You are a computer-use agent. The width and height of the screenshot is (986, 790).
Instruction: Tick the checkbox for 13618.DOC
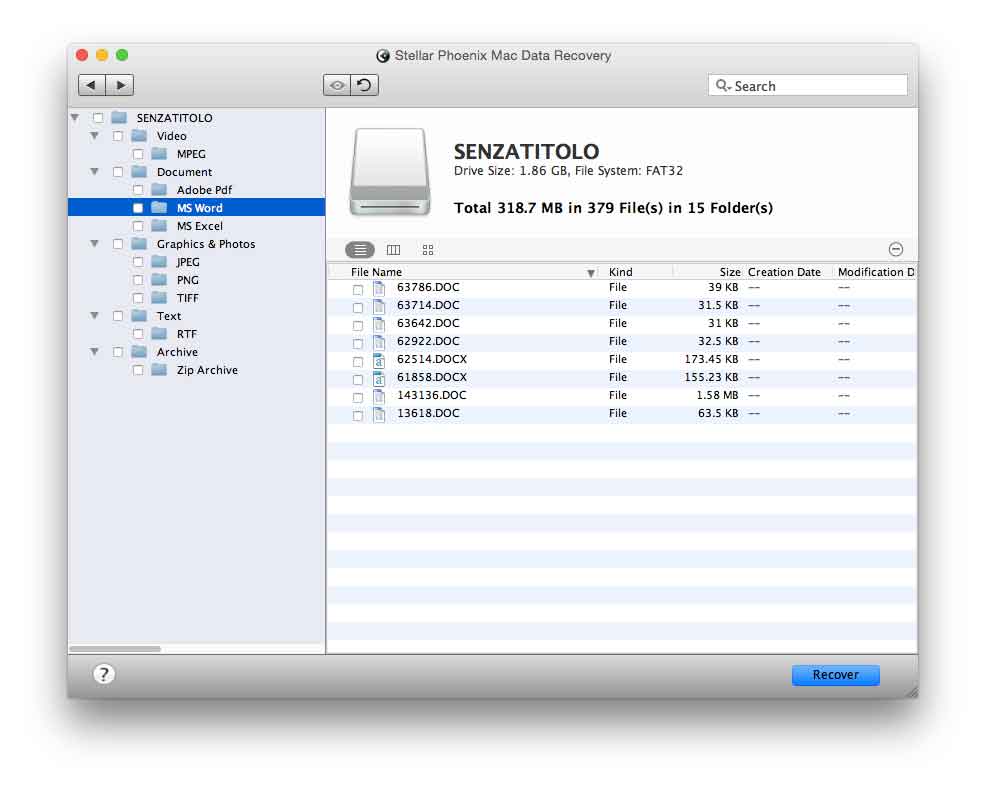358,416
